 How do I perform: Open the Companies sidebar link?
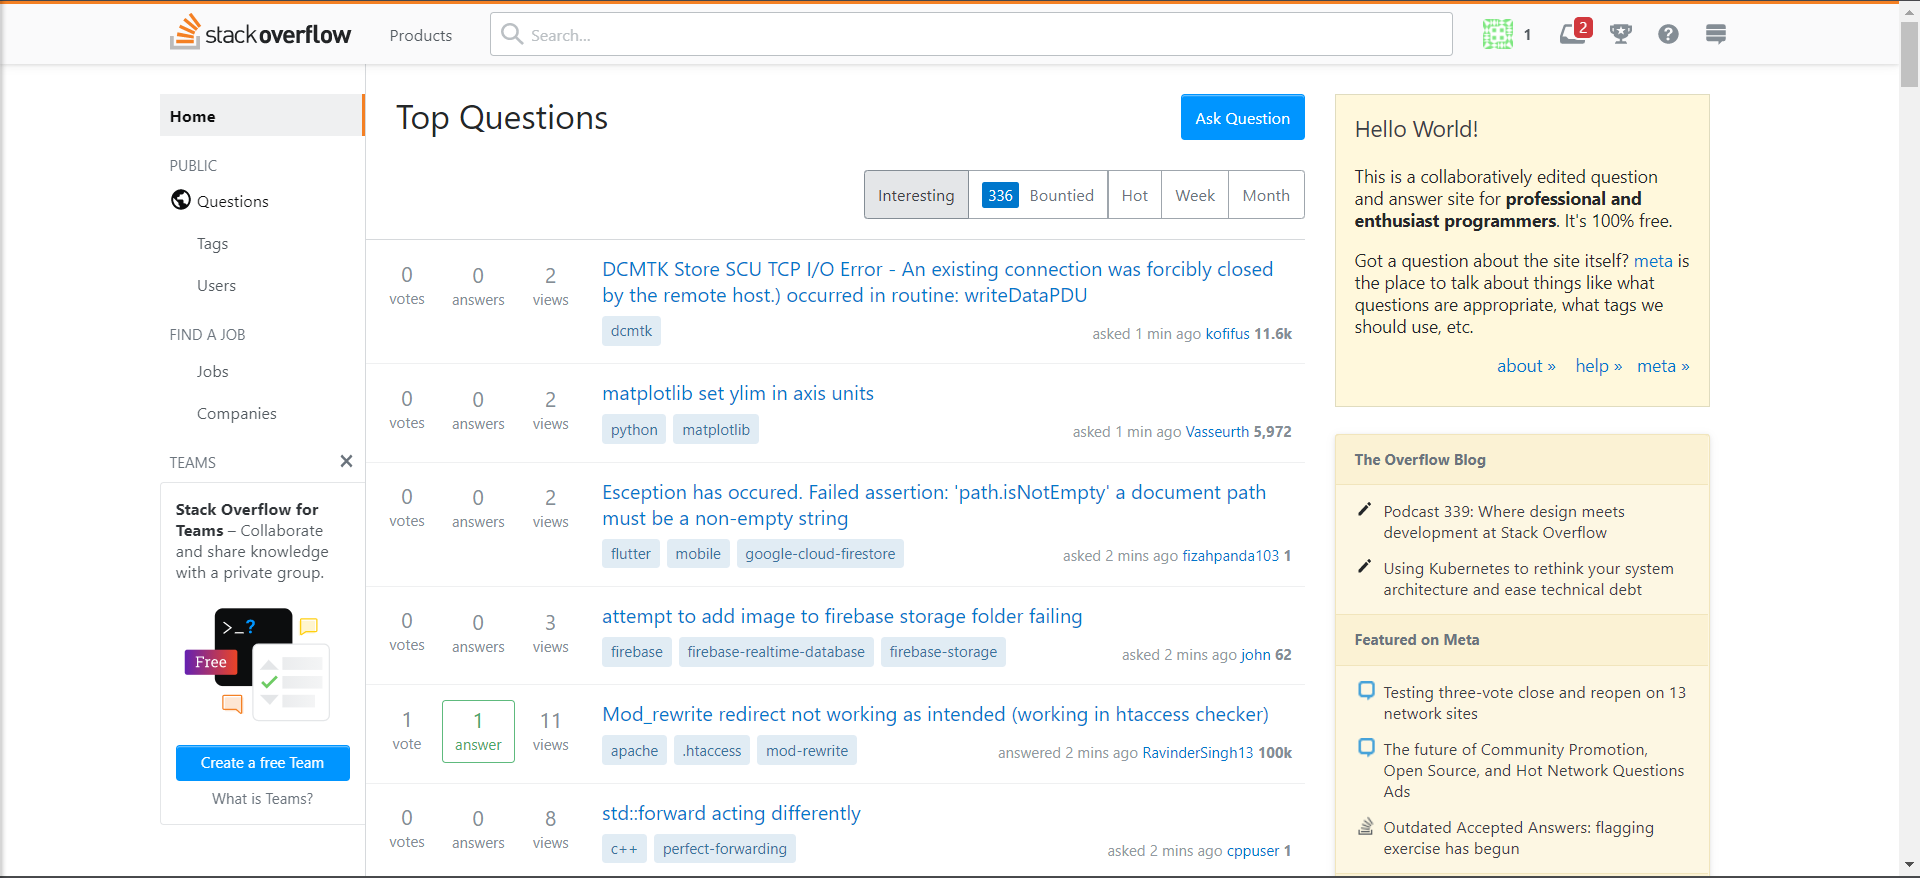pos(236,413)
